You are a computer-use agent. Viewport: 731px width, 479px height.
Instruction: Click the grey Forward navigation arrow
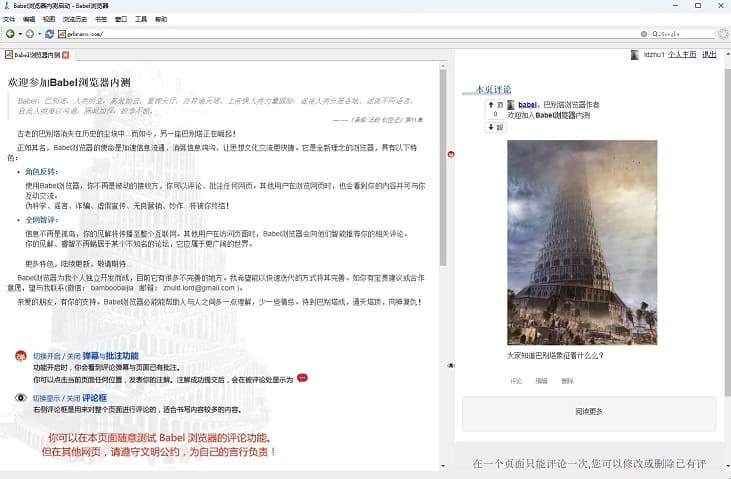[29, 34]
